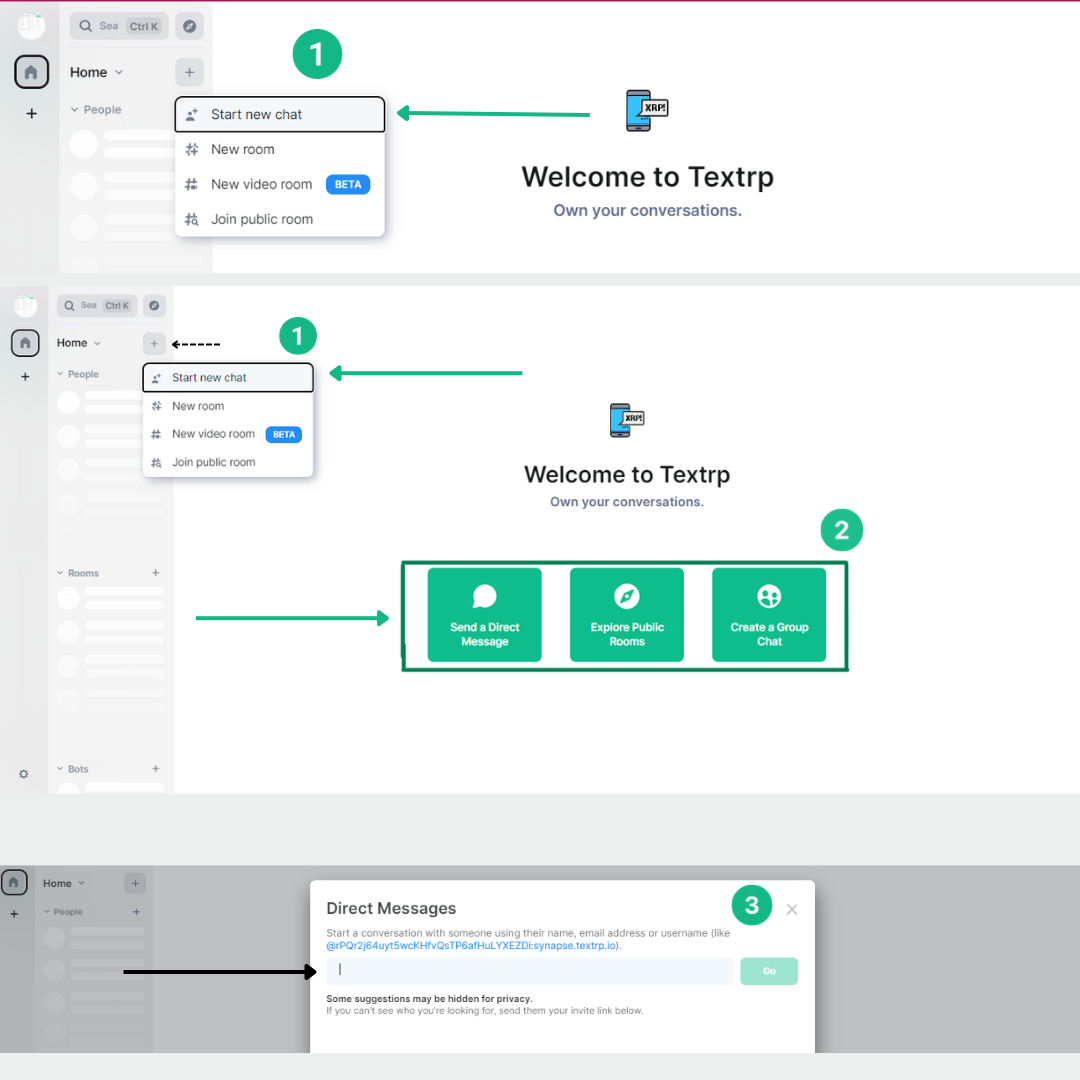Screen dimensions: 1080x1080
Task: Click the plus icon beside the Bots section
Action: (155, 769)
